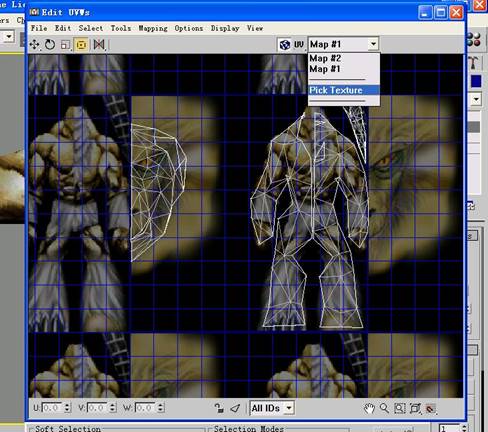The width and height of the screenshot is (488, 432).
Task: Open the Mapping menu
Action: click(x=153, y=28)
